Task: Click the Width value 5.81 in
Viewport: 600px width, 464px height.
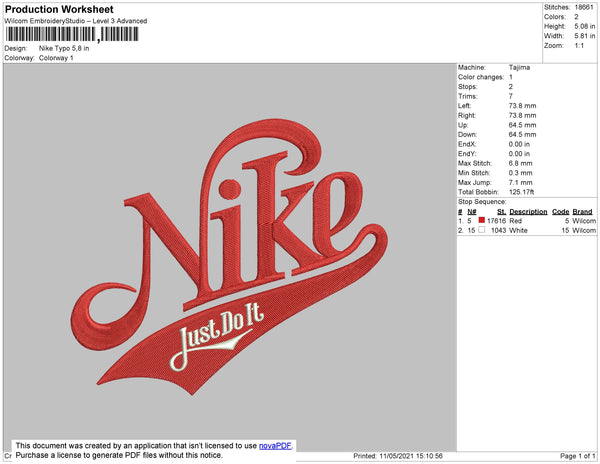Action: coord(584,36)
